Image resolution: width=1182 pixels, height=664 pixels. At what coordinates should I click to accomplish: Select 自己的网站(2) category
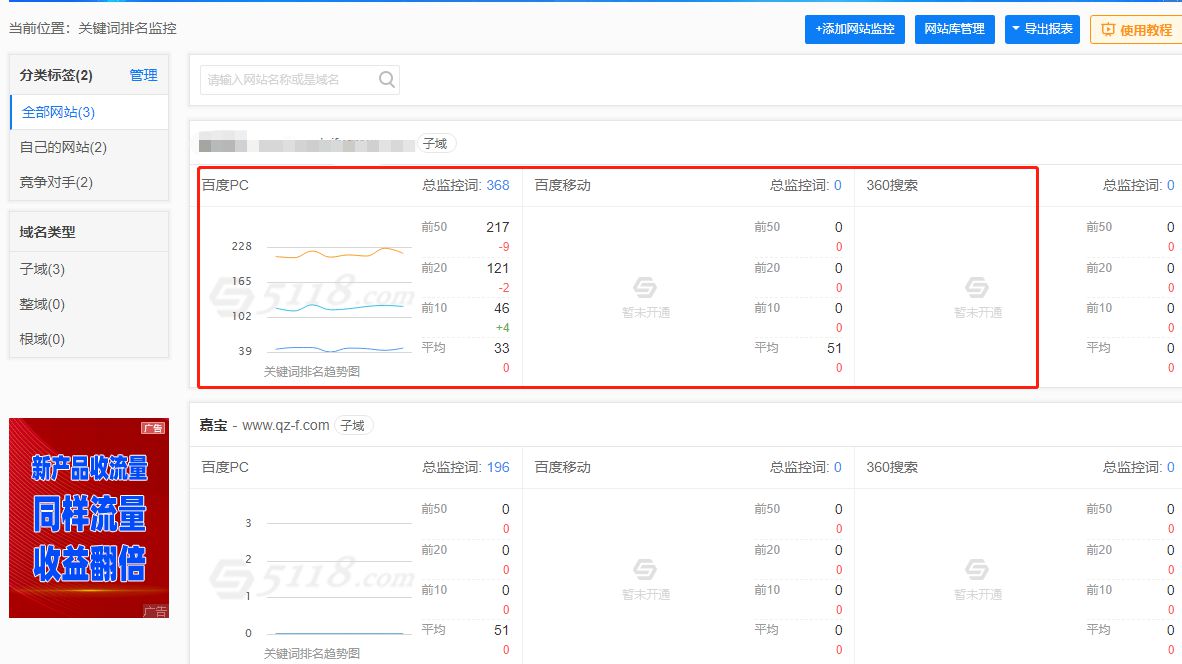pyautogui.click(x=89, y=147)
